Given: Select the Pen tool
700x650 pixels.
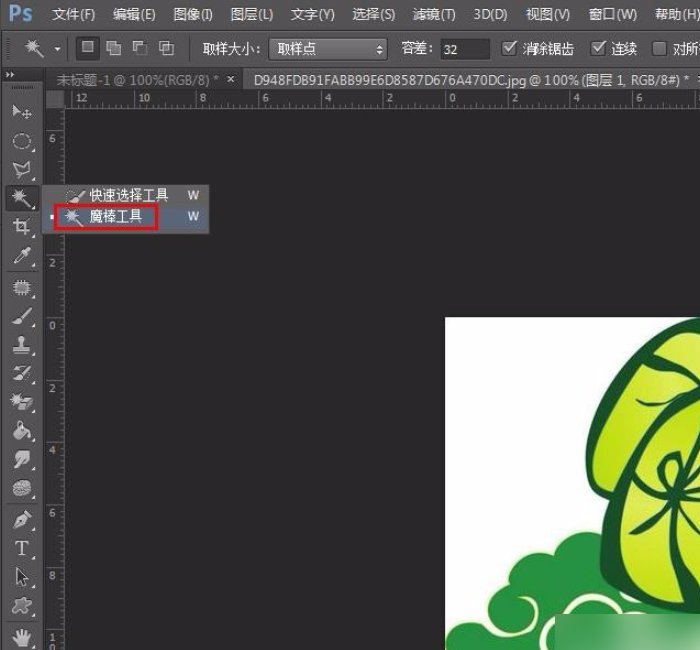Looking at the screenshot, I should tap(21, 519).
